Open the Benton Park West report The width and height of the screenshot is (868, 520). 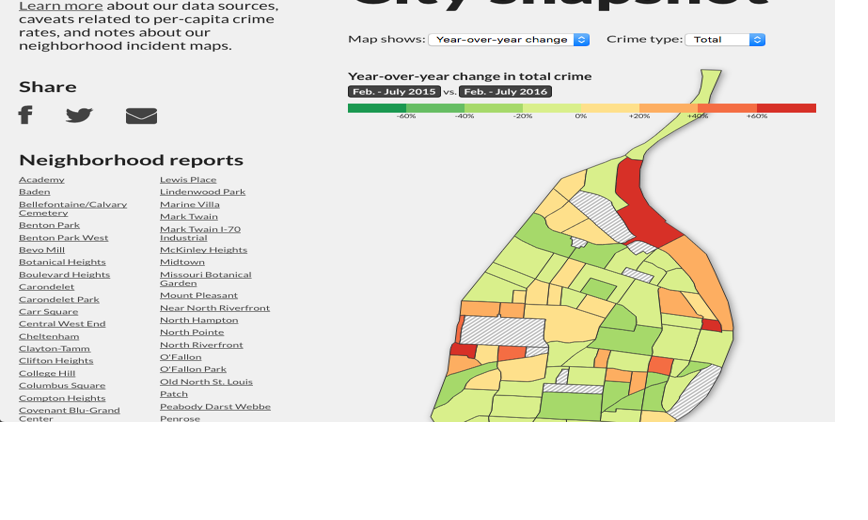click(64, 238)
